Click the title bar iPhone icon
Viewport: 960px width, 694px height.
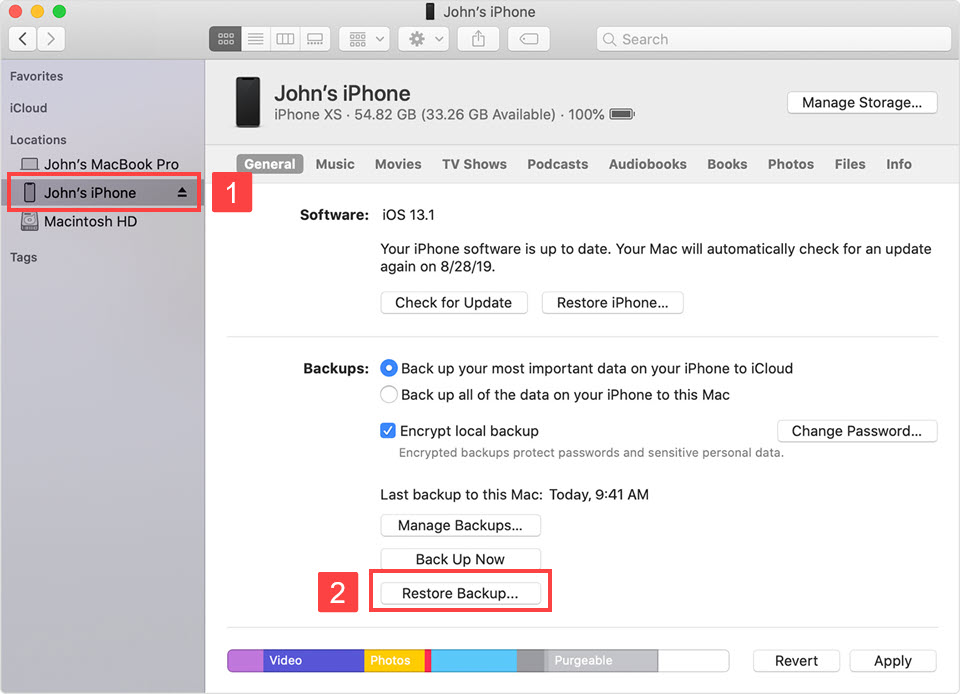click(430, 12)
